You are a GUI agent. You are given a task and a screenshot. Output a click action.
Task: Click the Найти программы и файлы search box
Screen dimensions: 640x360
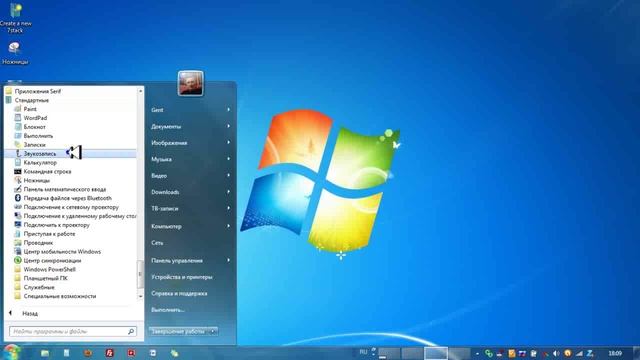[73, 331]
